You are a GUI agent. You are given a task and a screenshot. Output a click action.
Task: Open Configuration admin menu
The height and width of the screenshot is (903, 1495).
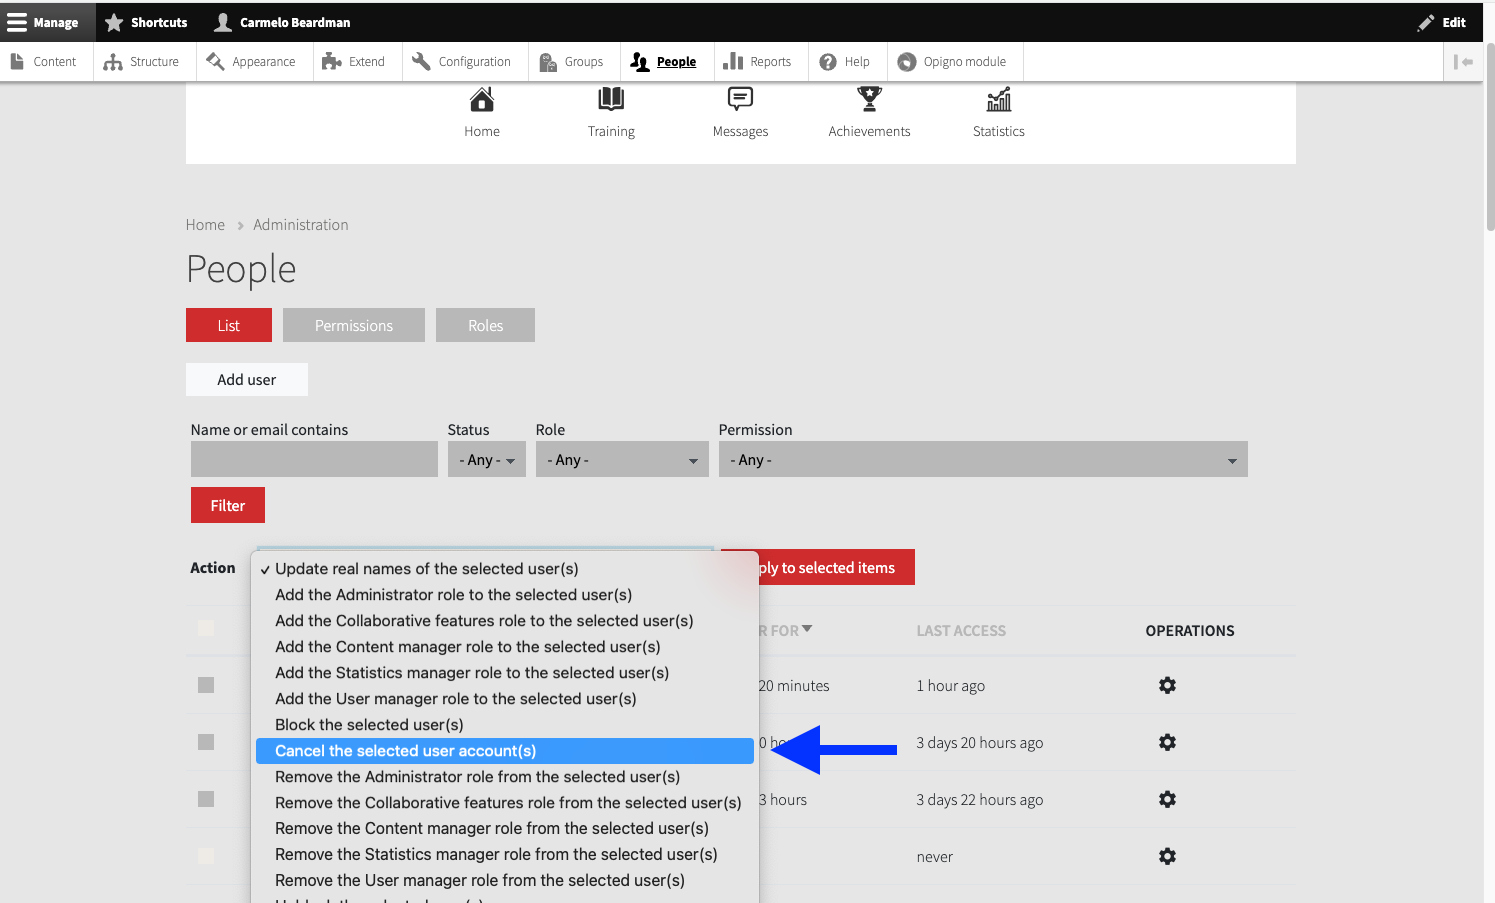[462, 61]
